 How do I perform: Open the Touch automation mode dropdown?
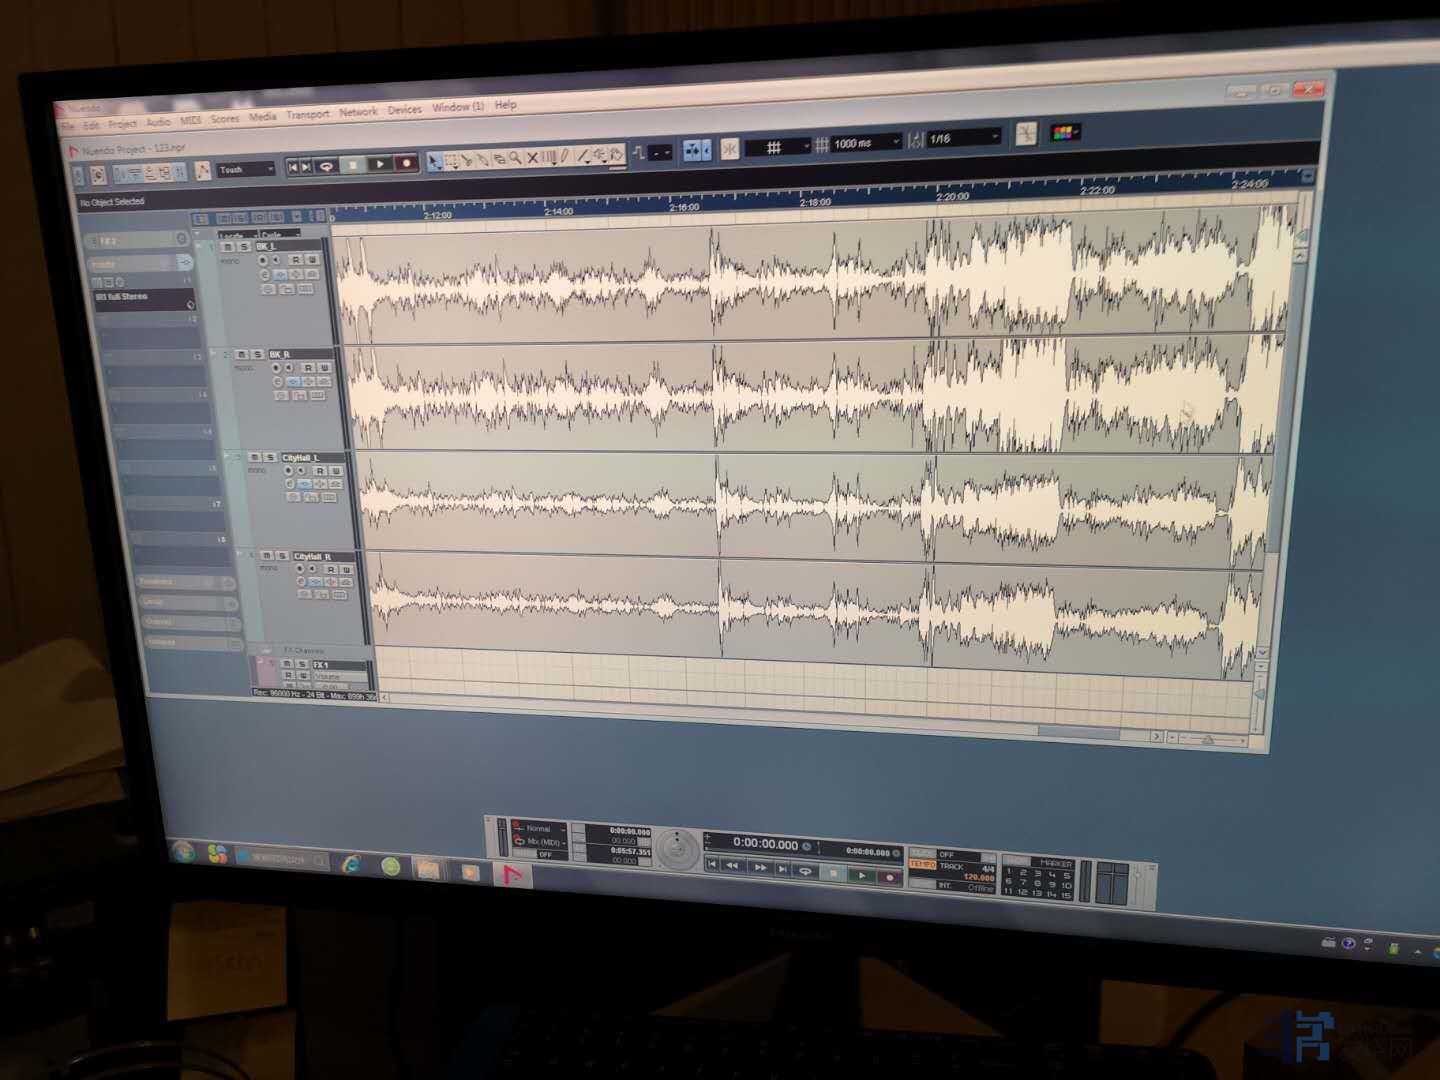246,170
